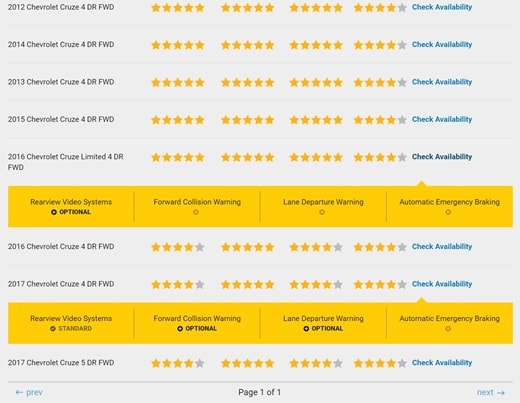Click the first-column stars for 2012 Chevrolet Cruze
Image resolution: width=520 pixels, height=403 pixels.
click(178, 8)
